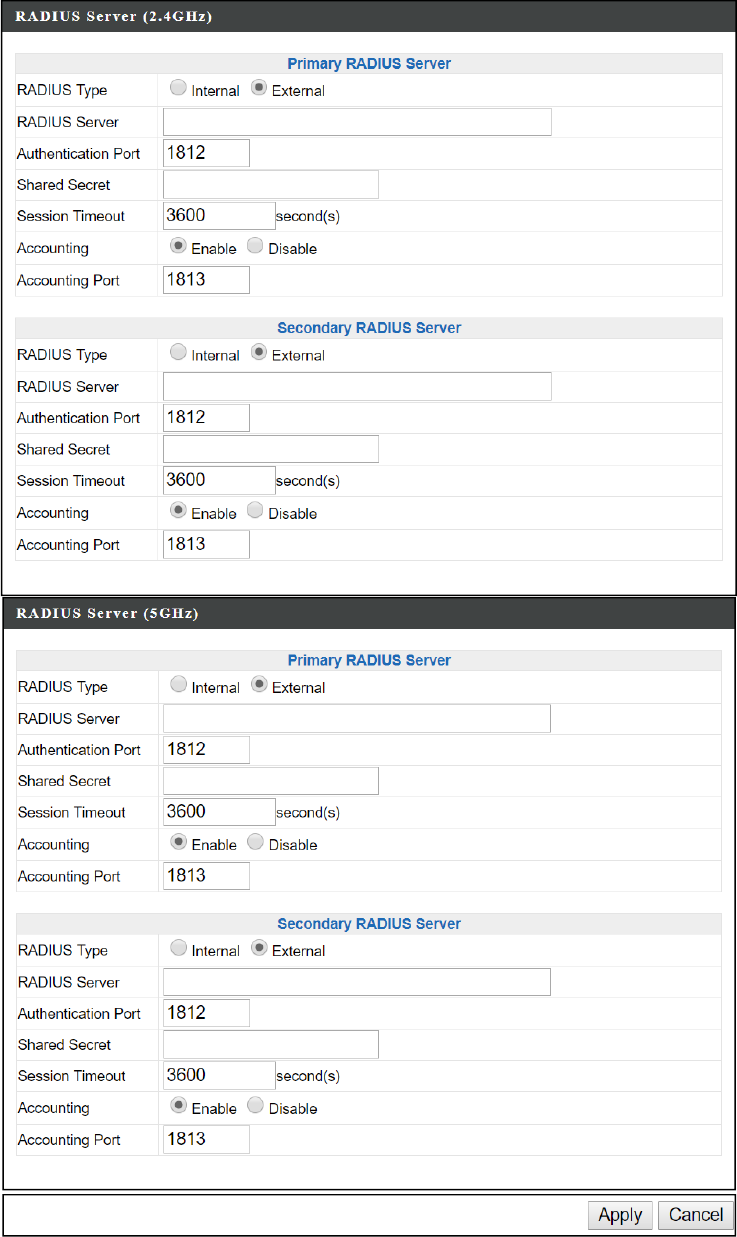Viewport: 737px width, 1237px height.
Task: Click 5GHz Secondary Shared Secret field
Action: (x=270, y=1044)
